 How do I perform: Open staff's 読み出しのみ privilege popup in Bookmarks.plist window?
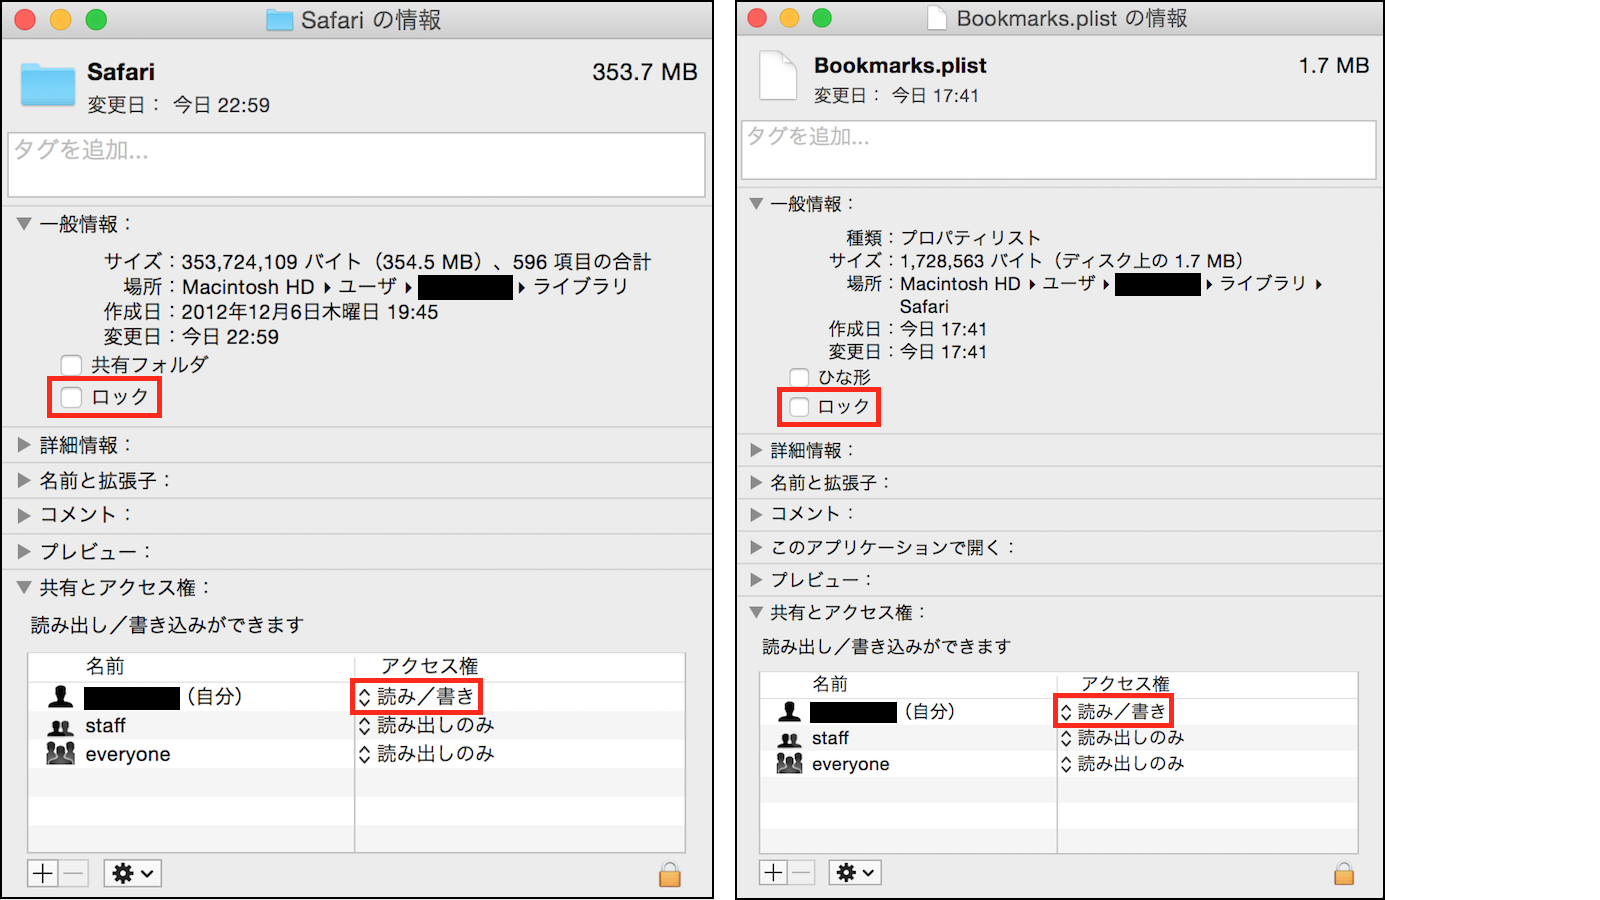(x=1122, y=738)
